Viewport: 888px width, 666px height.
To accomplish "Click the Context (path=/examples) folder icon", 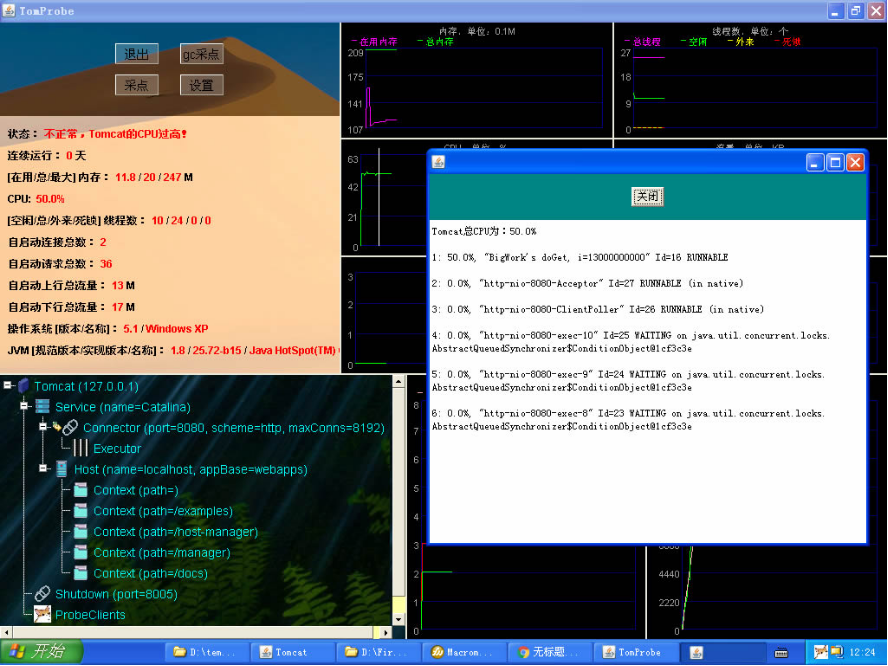I will coord(81,511).
